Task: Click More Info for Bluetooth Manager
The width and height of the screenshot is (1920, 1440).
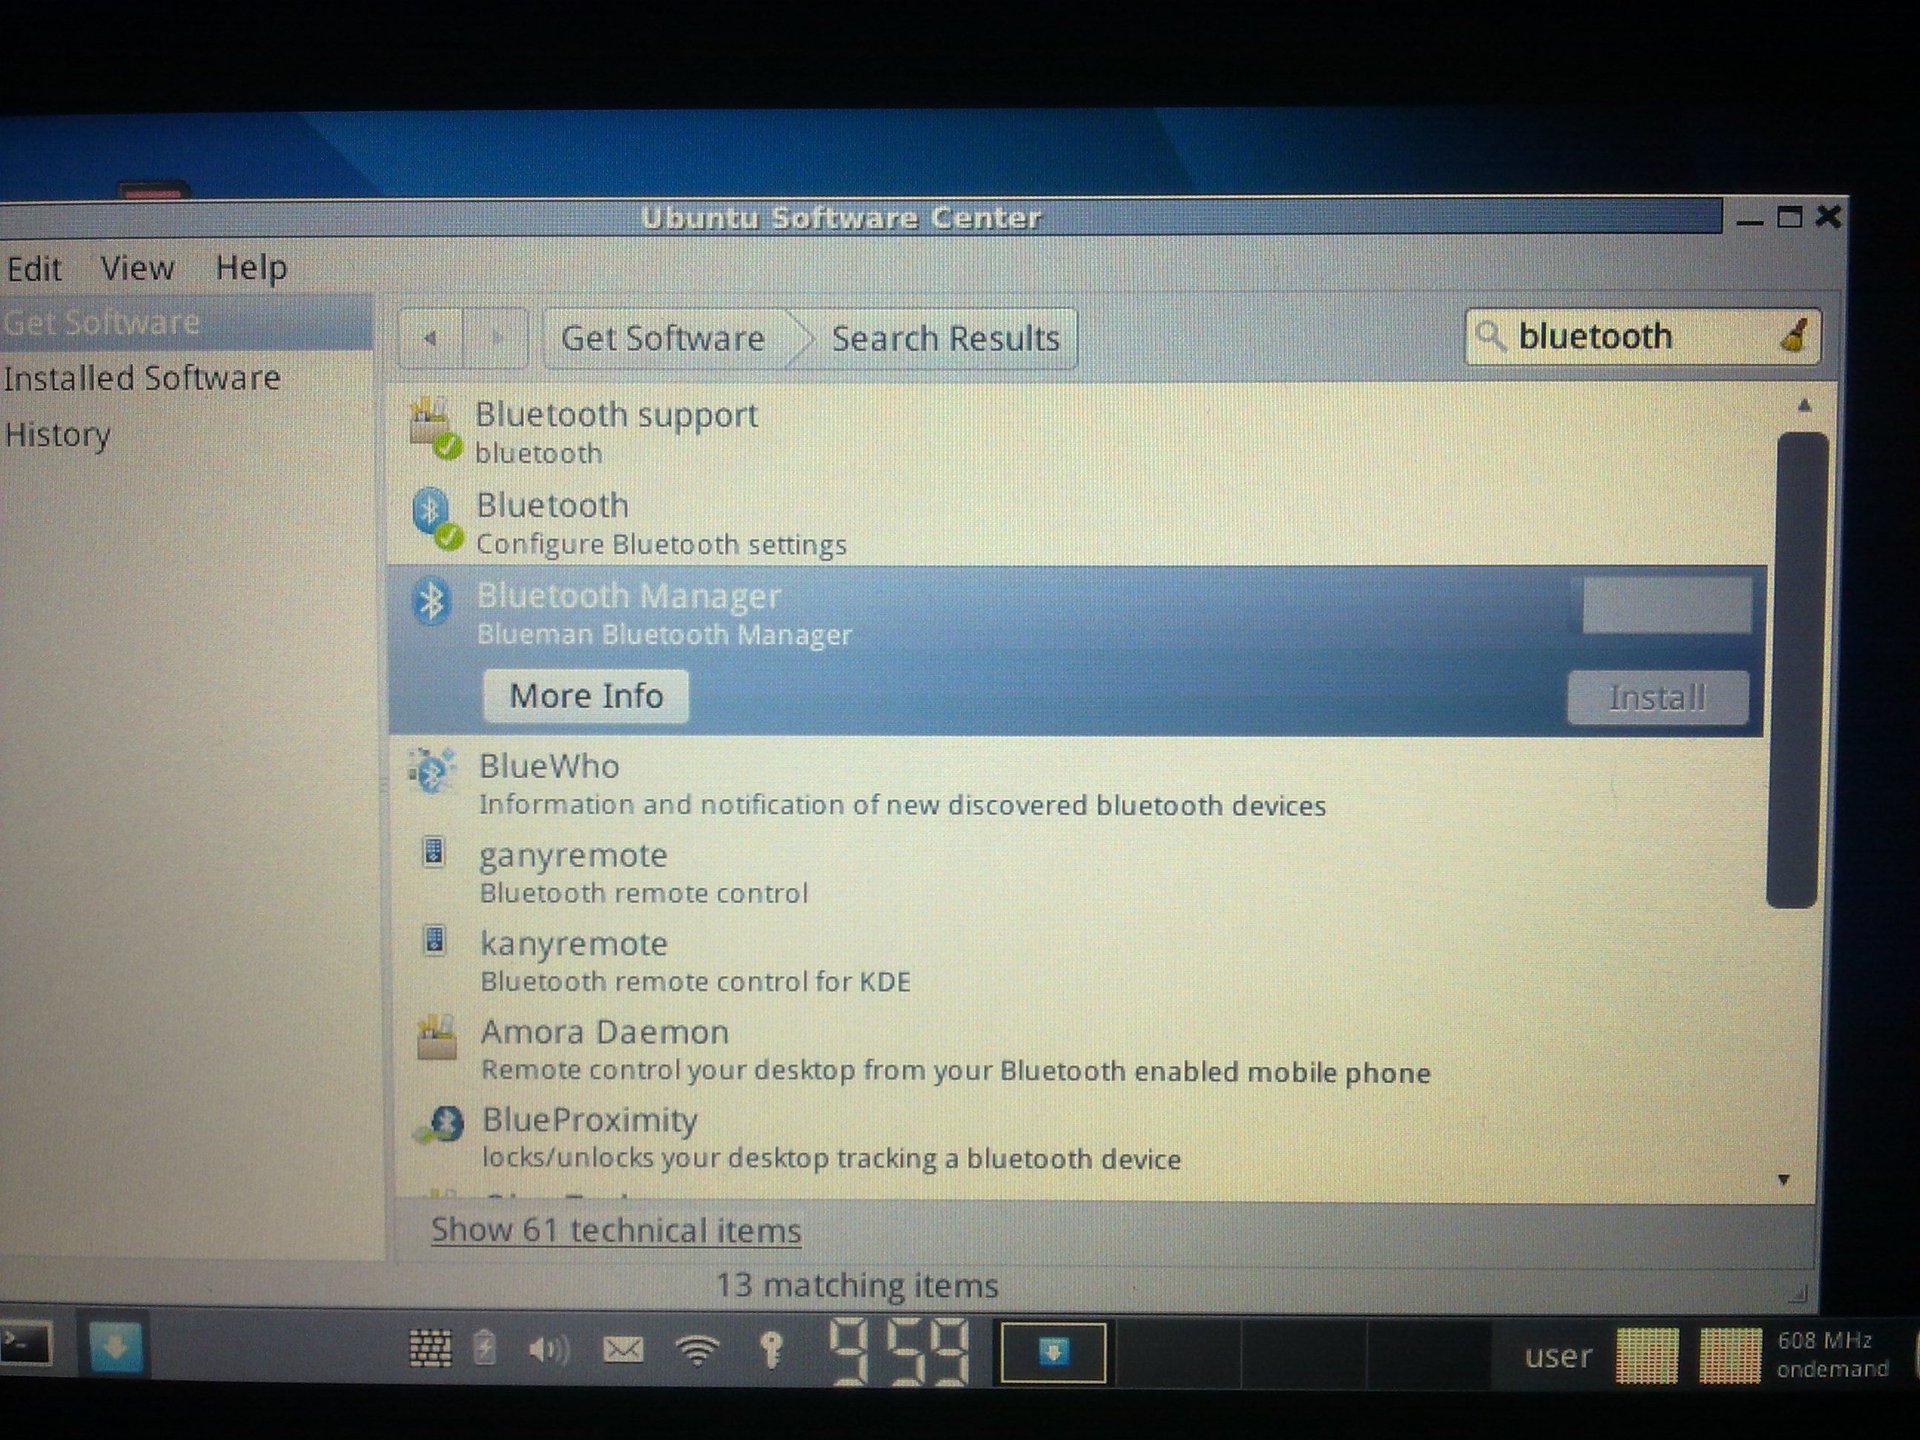Action: 586,696
